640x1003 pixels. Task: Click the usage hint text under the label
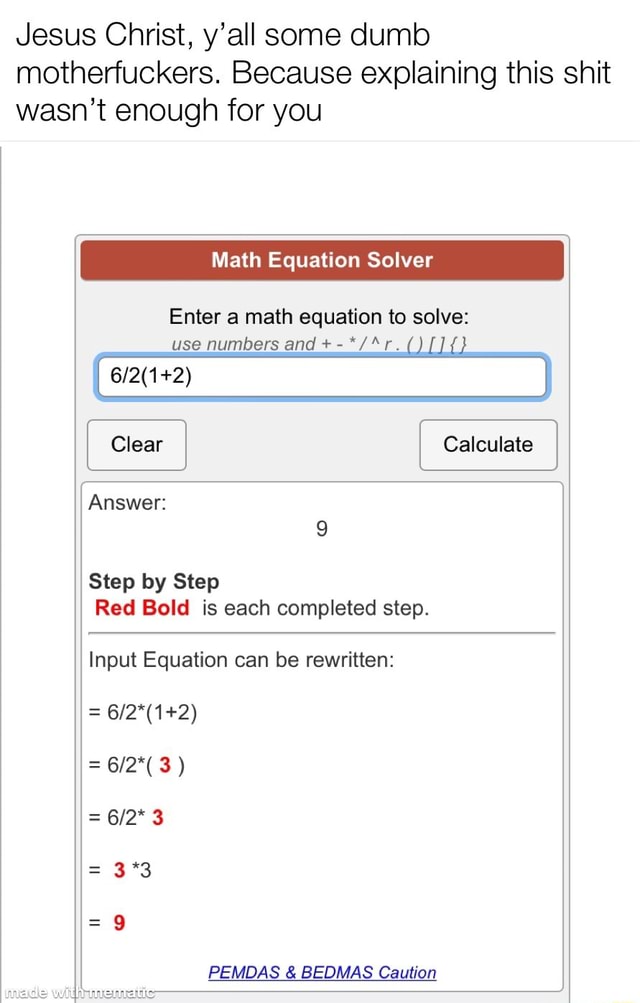(321, 346)
